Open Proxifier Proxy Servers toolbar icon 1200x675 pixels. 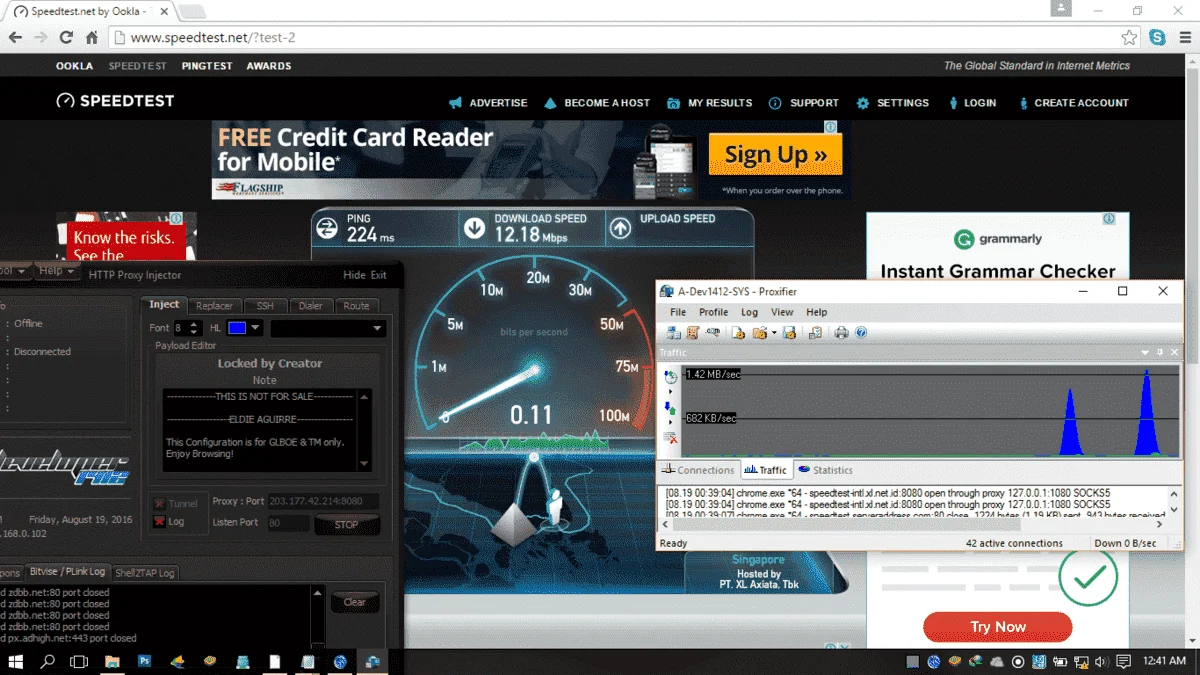[674, 333]
